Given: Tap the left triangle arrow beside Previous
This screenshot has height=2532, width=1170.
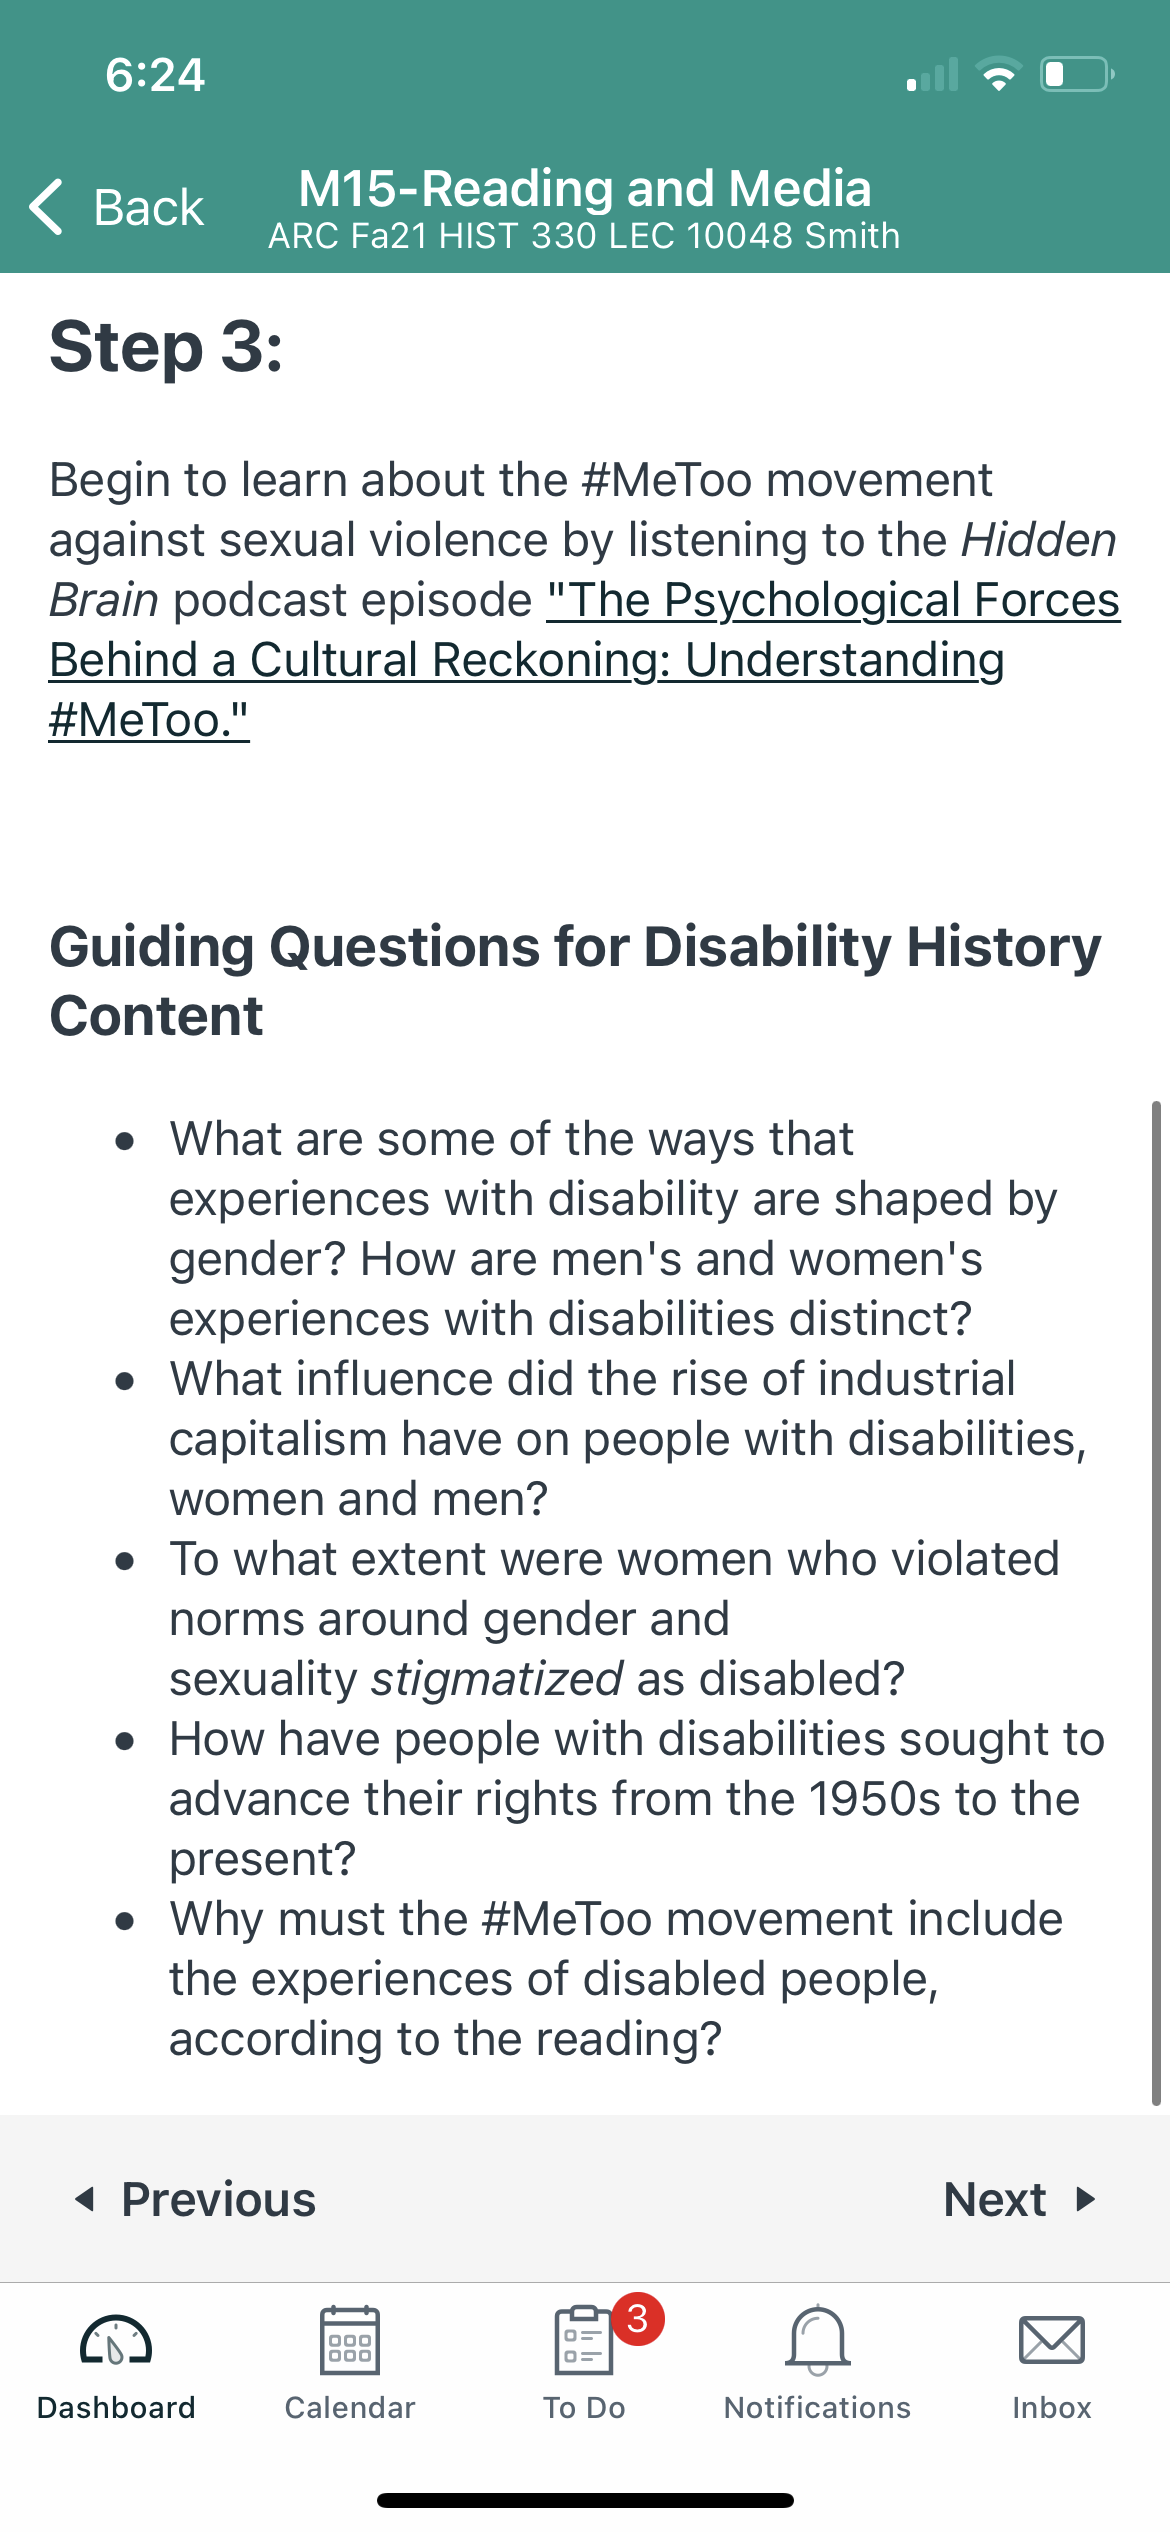Looking at the screenshot, I should (85, 2199).
